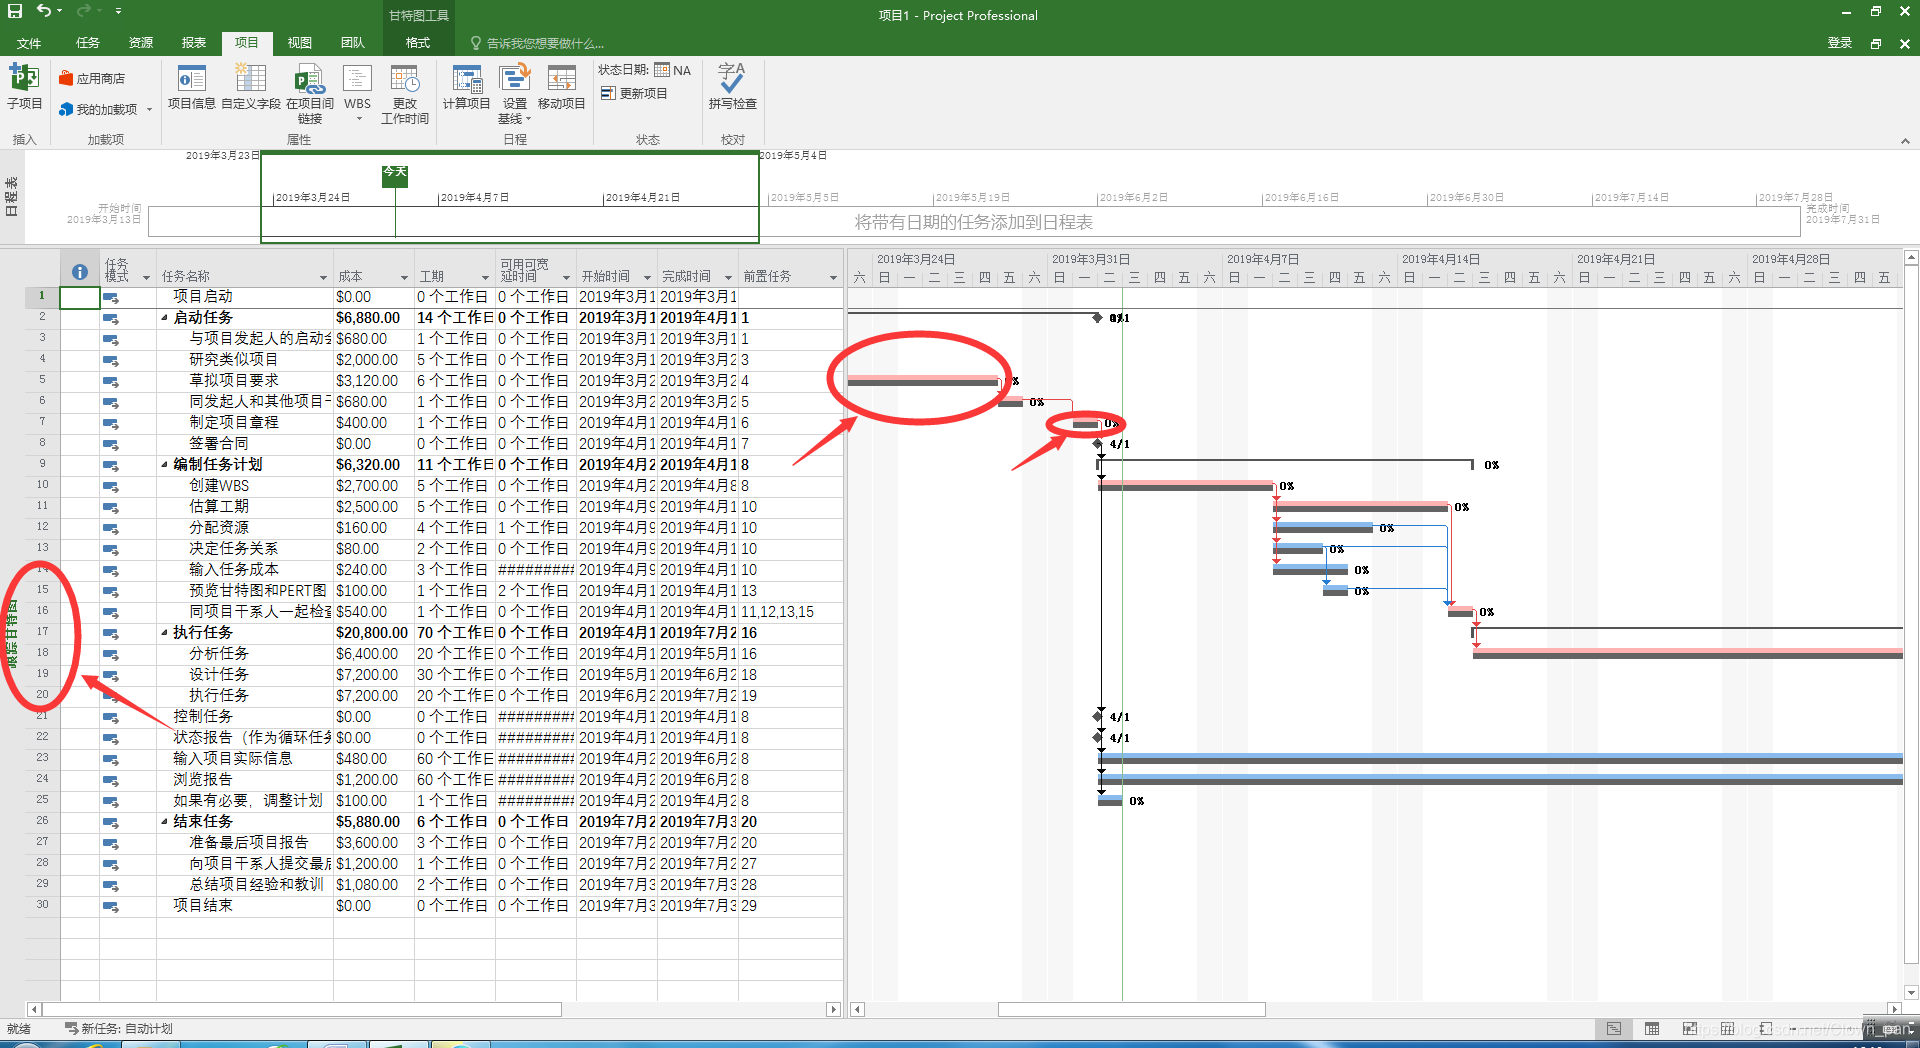Open 移动项目 move project
The image size is (1920, 1048).
[x=561, y=86]
